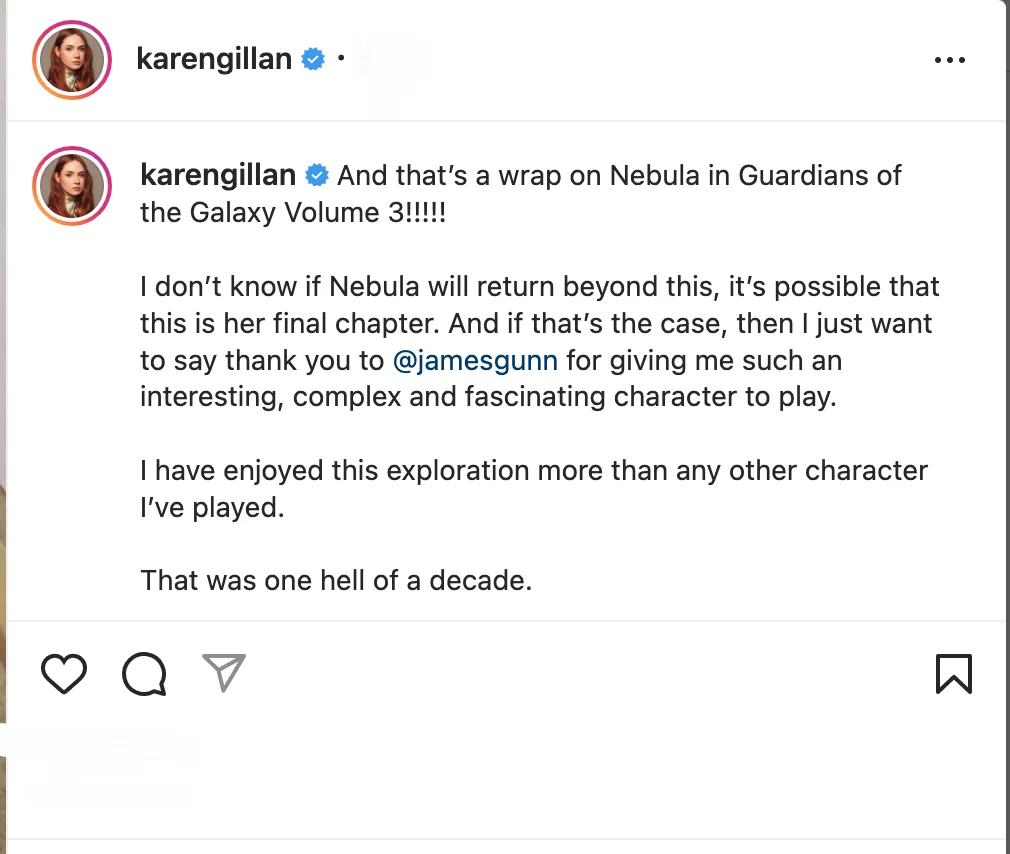Click the "Galaxy Volume 3!!!!!" caption line
The height and width of the screenshot is (854, 1010).
[292, 212]
